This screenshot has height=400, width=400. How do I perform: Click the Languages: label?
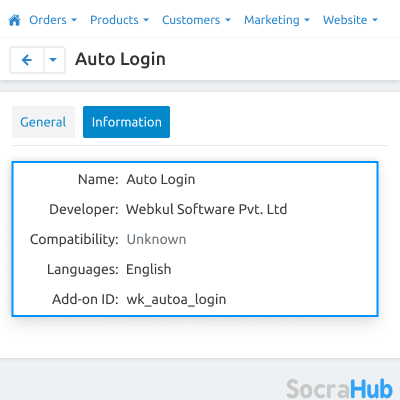[83, 269]
